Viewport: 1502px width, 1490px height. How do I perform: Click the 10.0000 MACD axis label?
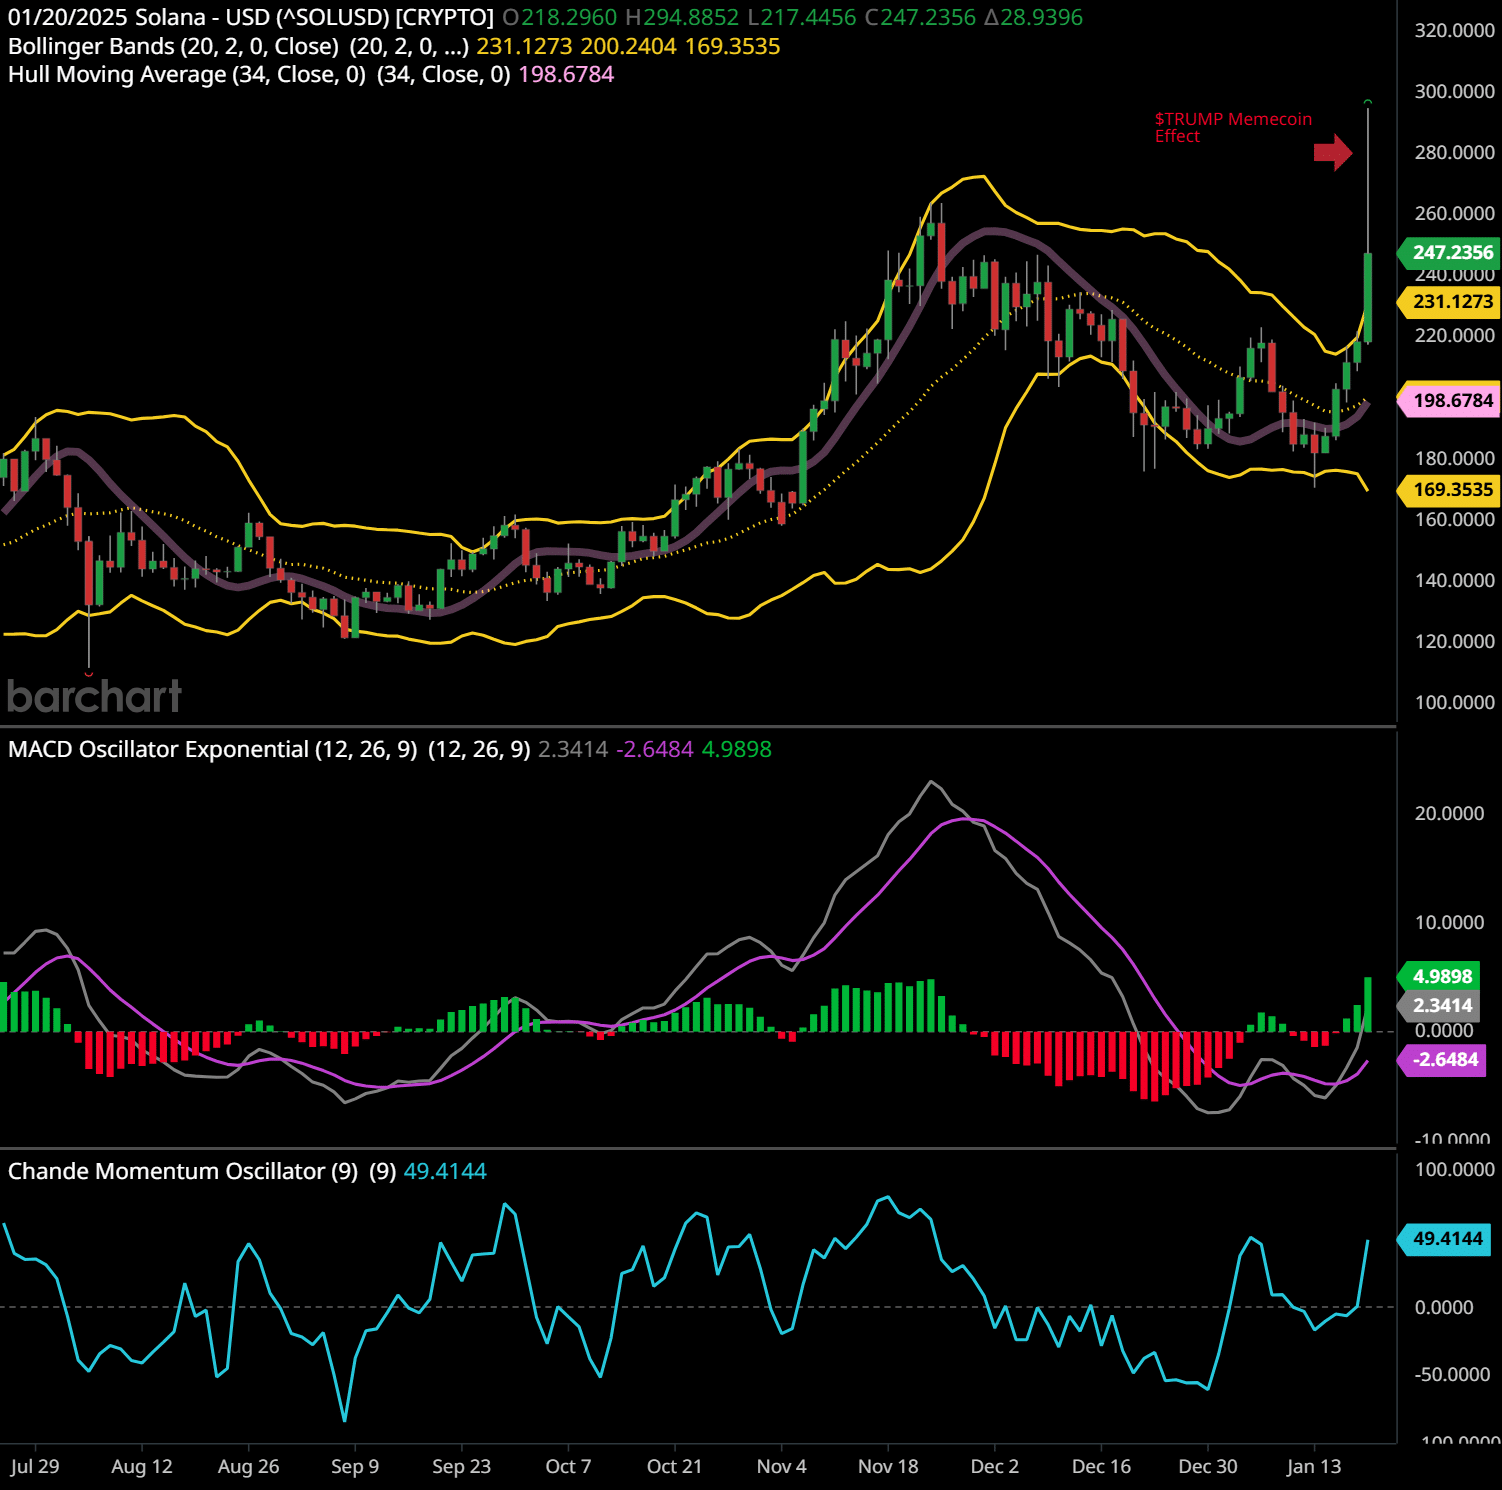point(1449,922)
